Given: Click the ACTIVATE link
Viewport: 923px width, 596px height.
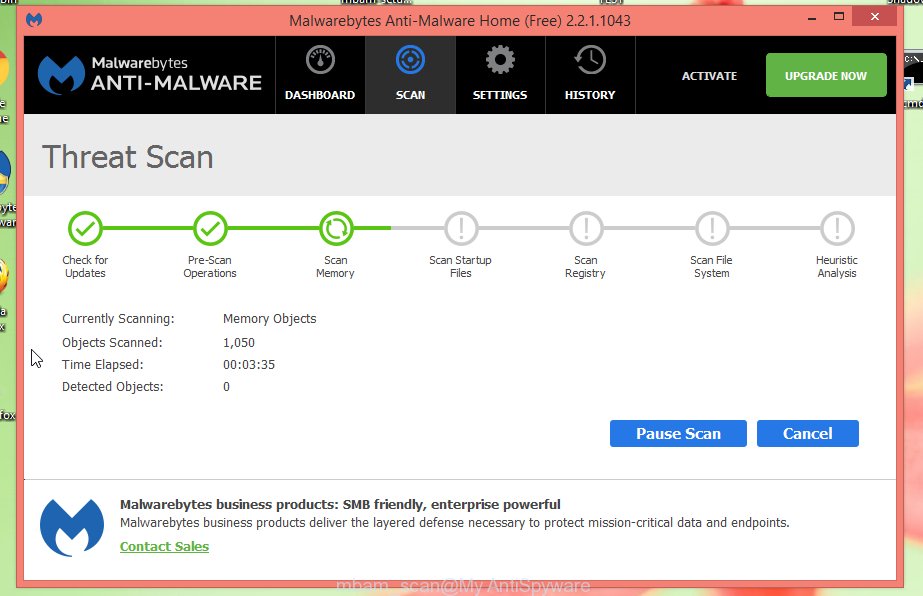Looking at the screenshot, I should click(709, 76).
